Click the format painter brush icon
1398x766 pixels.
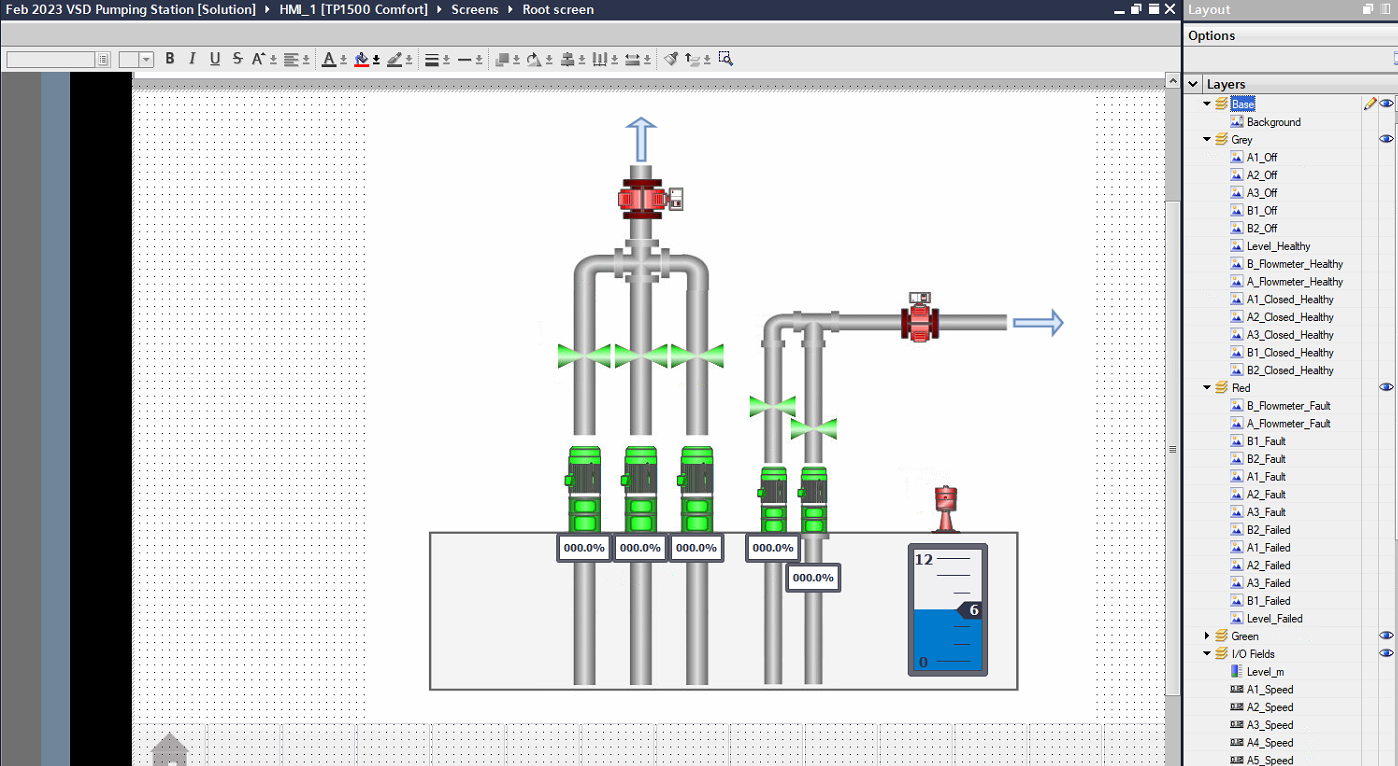click(x=671, y=59)
